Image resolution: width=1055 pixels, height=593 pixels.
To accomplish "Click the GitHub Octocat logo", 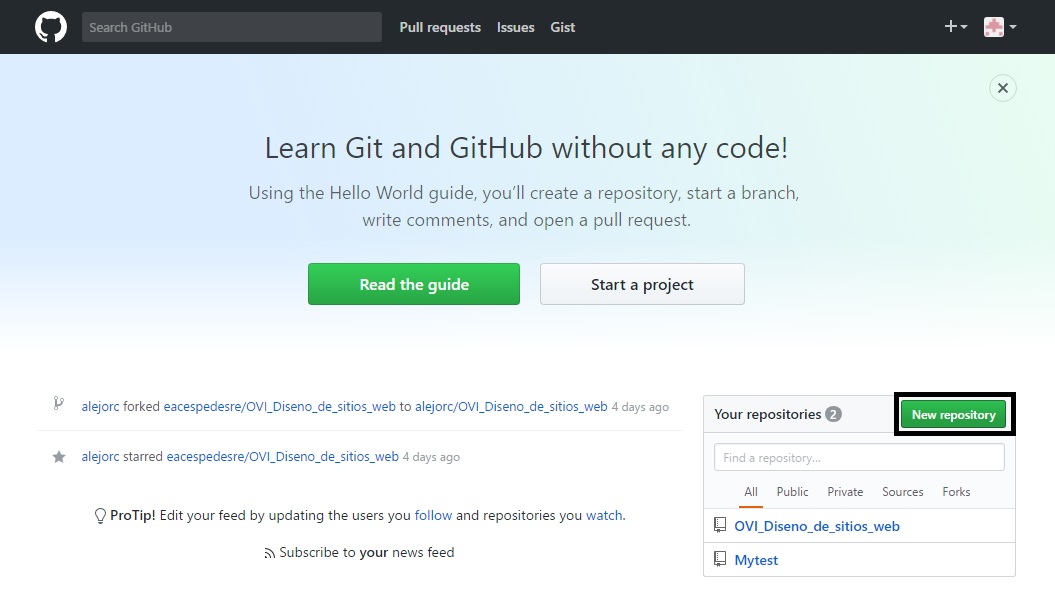I will point(51,28).
